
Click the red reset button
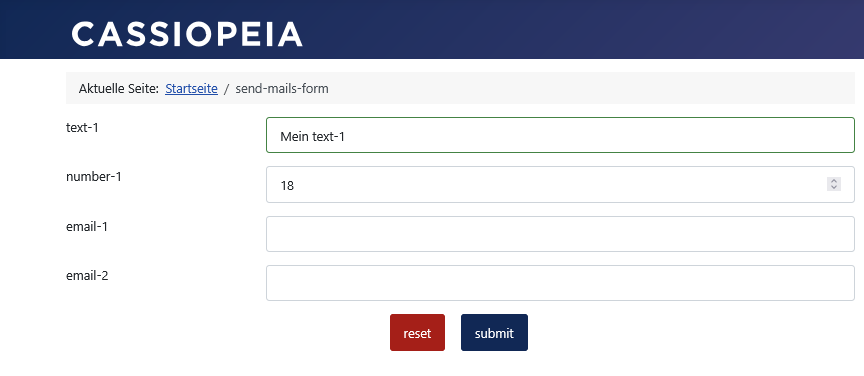tap(417, 332)
